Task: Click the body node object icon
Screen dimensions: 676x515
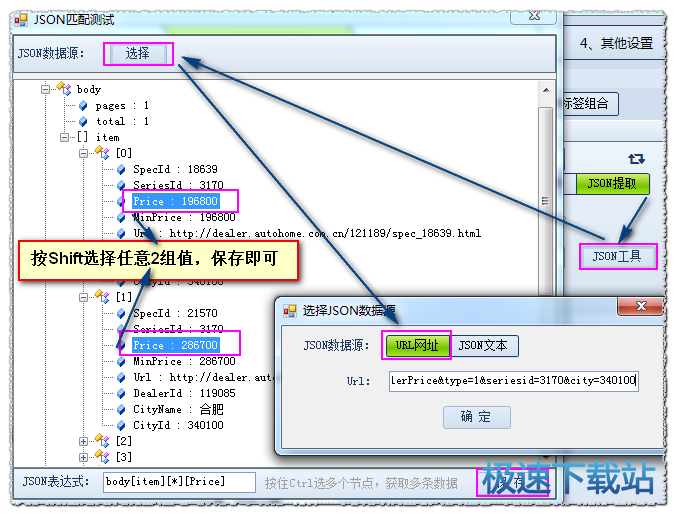Action: (65, 89)
